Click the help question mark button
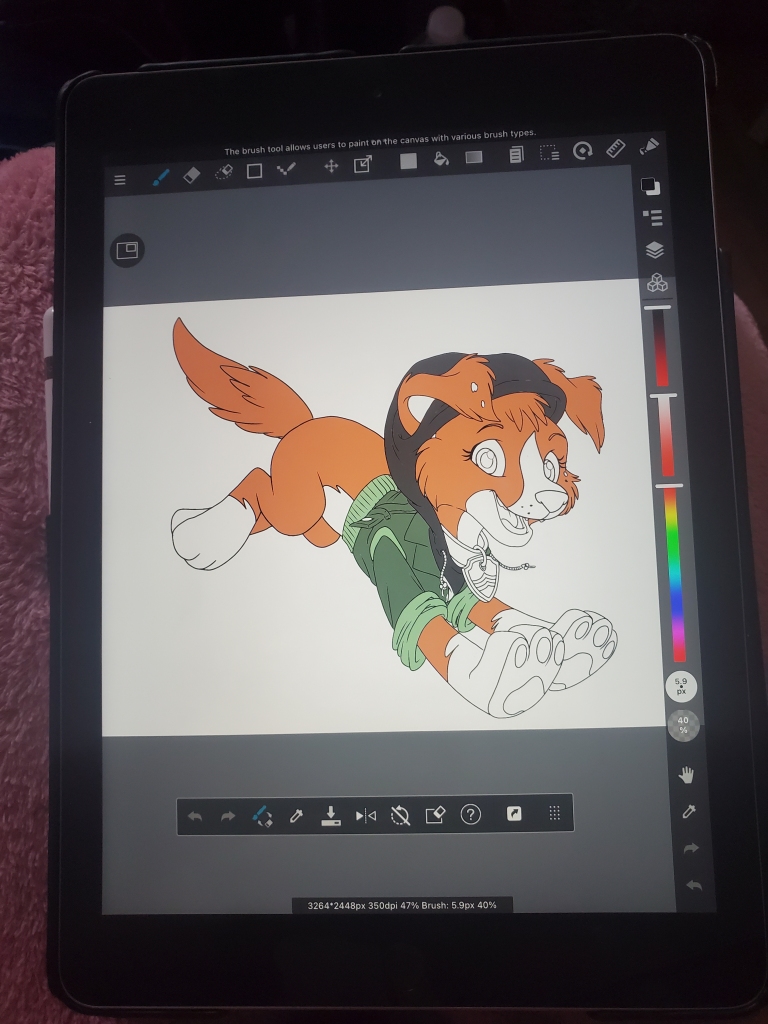This screenshot has width=768, height=1024. point(470,814)
